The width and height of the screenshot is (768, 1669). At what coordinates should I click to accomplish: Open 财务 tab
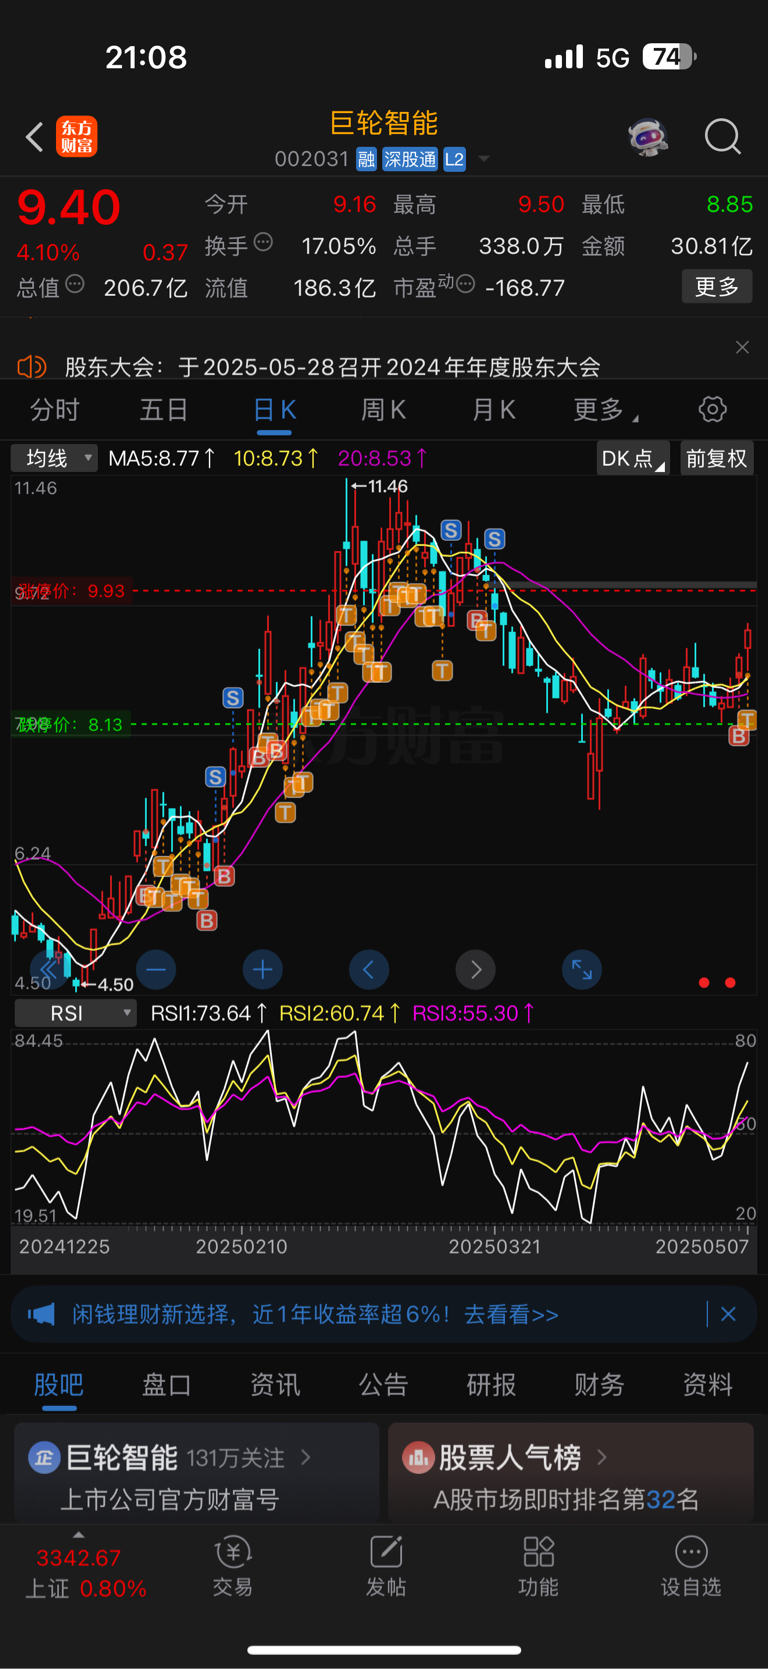(x=599, y=1384)
